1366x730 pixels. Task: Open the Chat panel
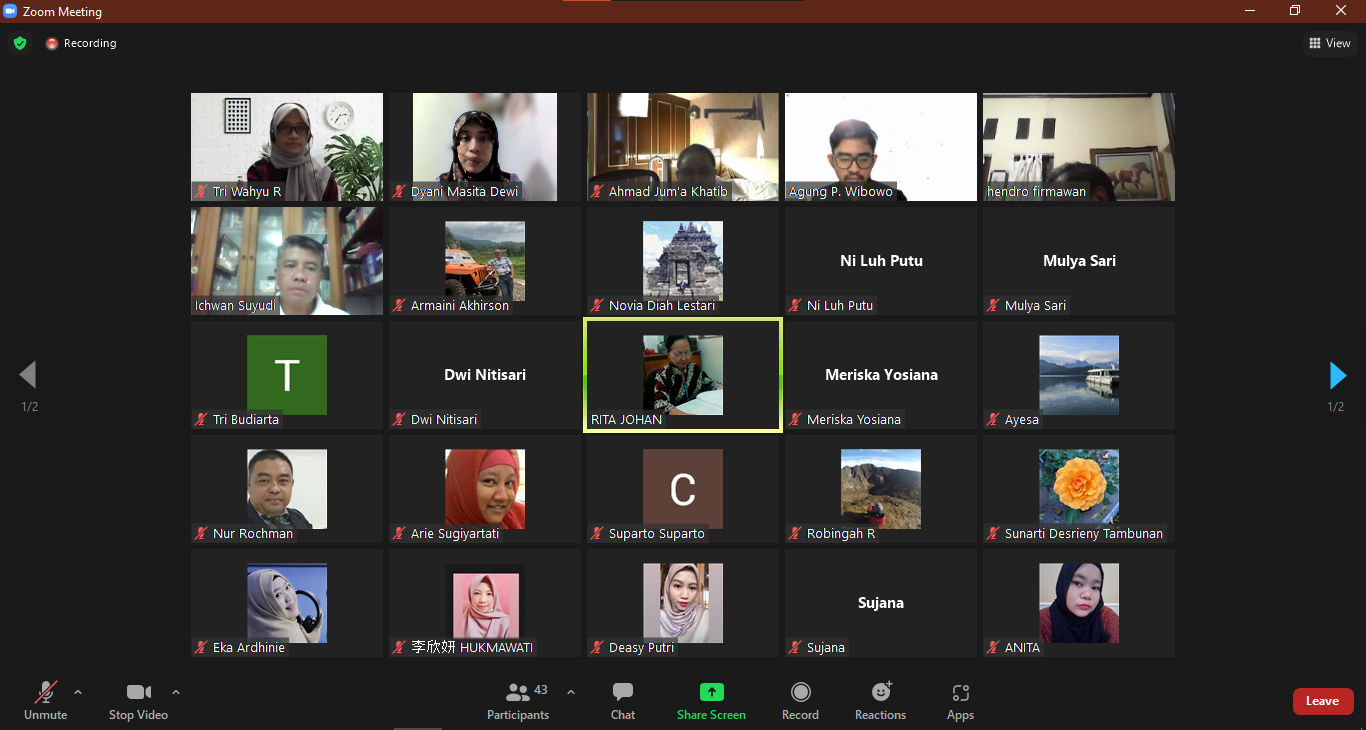pos(623,701)
